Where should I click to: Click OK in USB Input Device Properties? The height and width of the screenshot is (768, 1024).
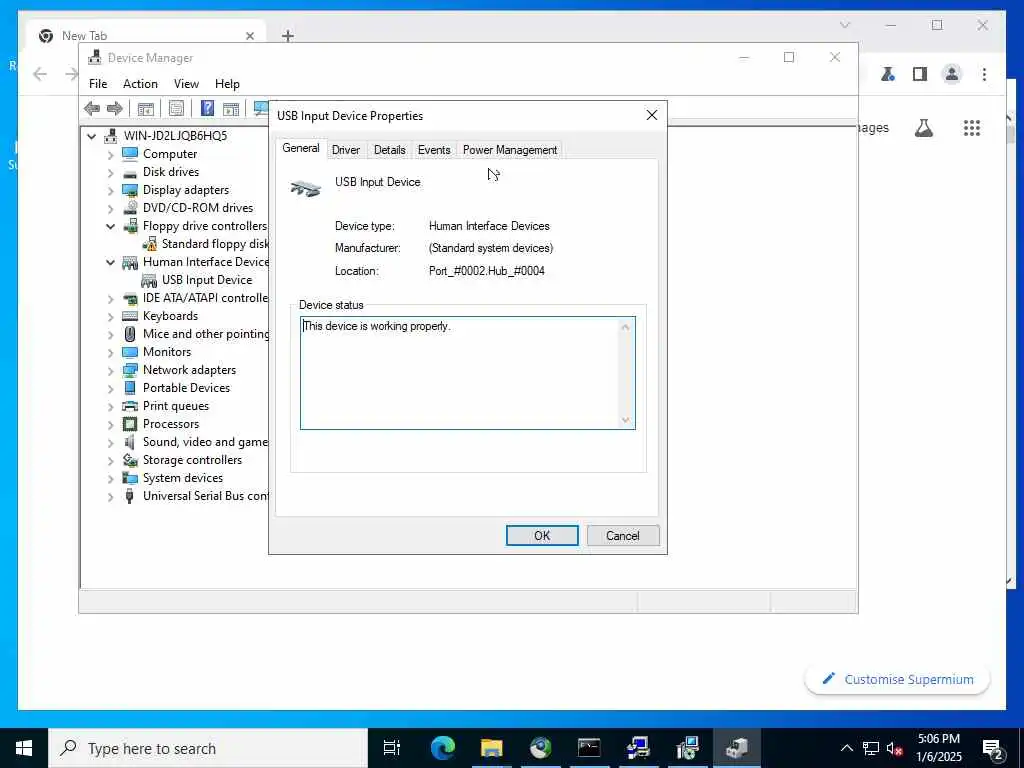coord(542,536)
